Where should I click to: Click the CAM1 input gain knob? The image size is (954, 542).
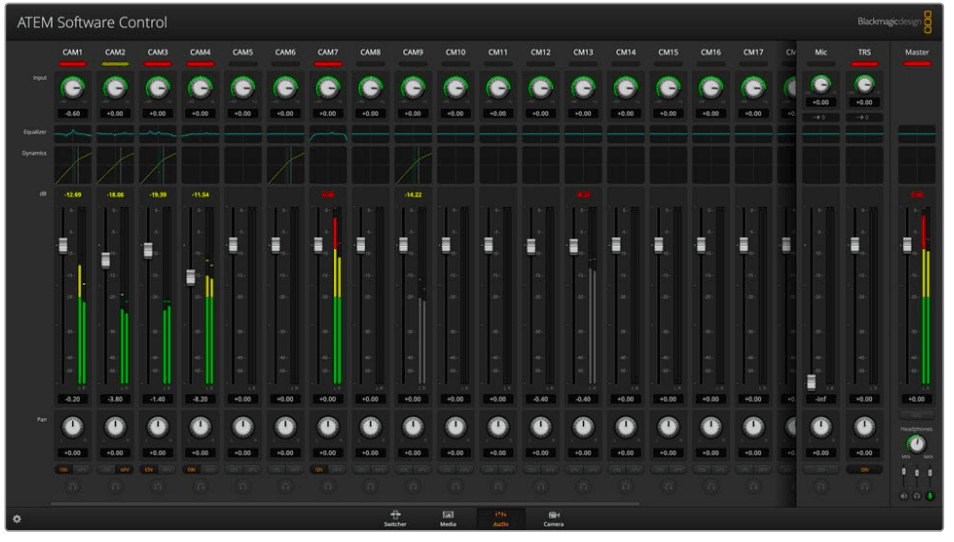click(72, 88)
